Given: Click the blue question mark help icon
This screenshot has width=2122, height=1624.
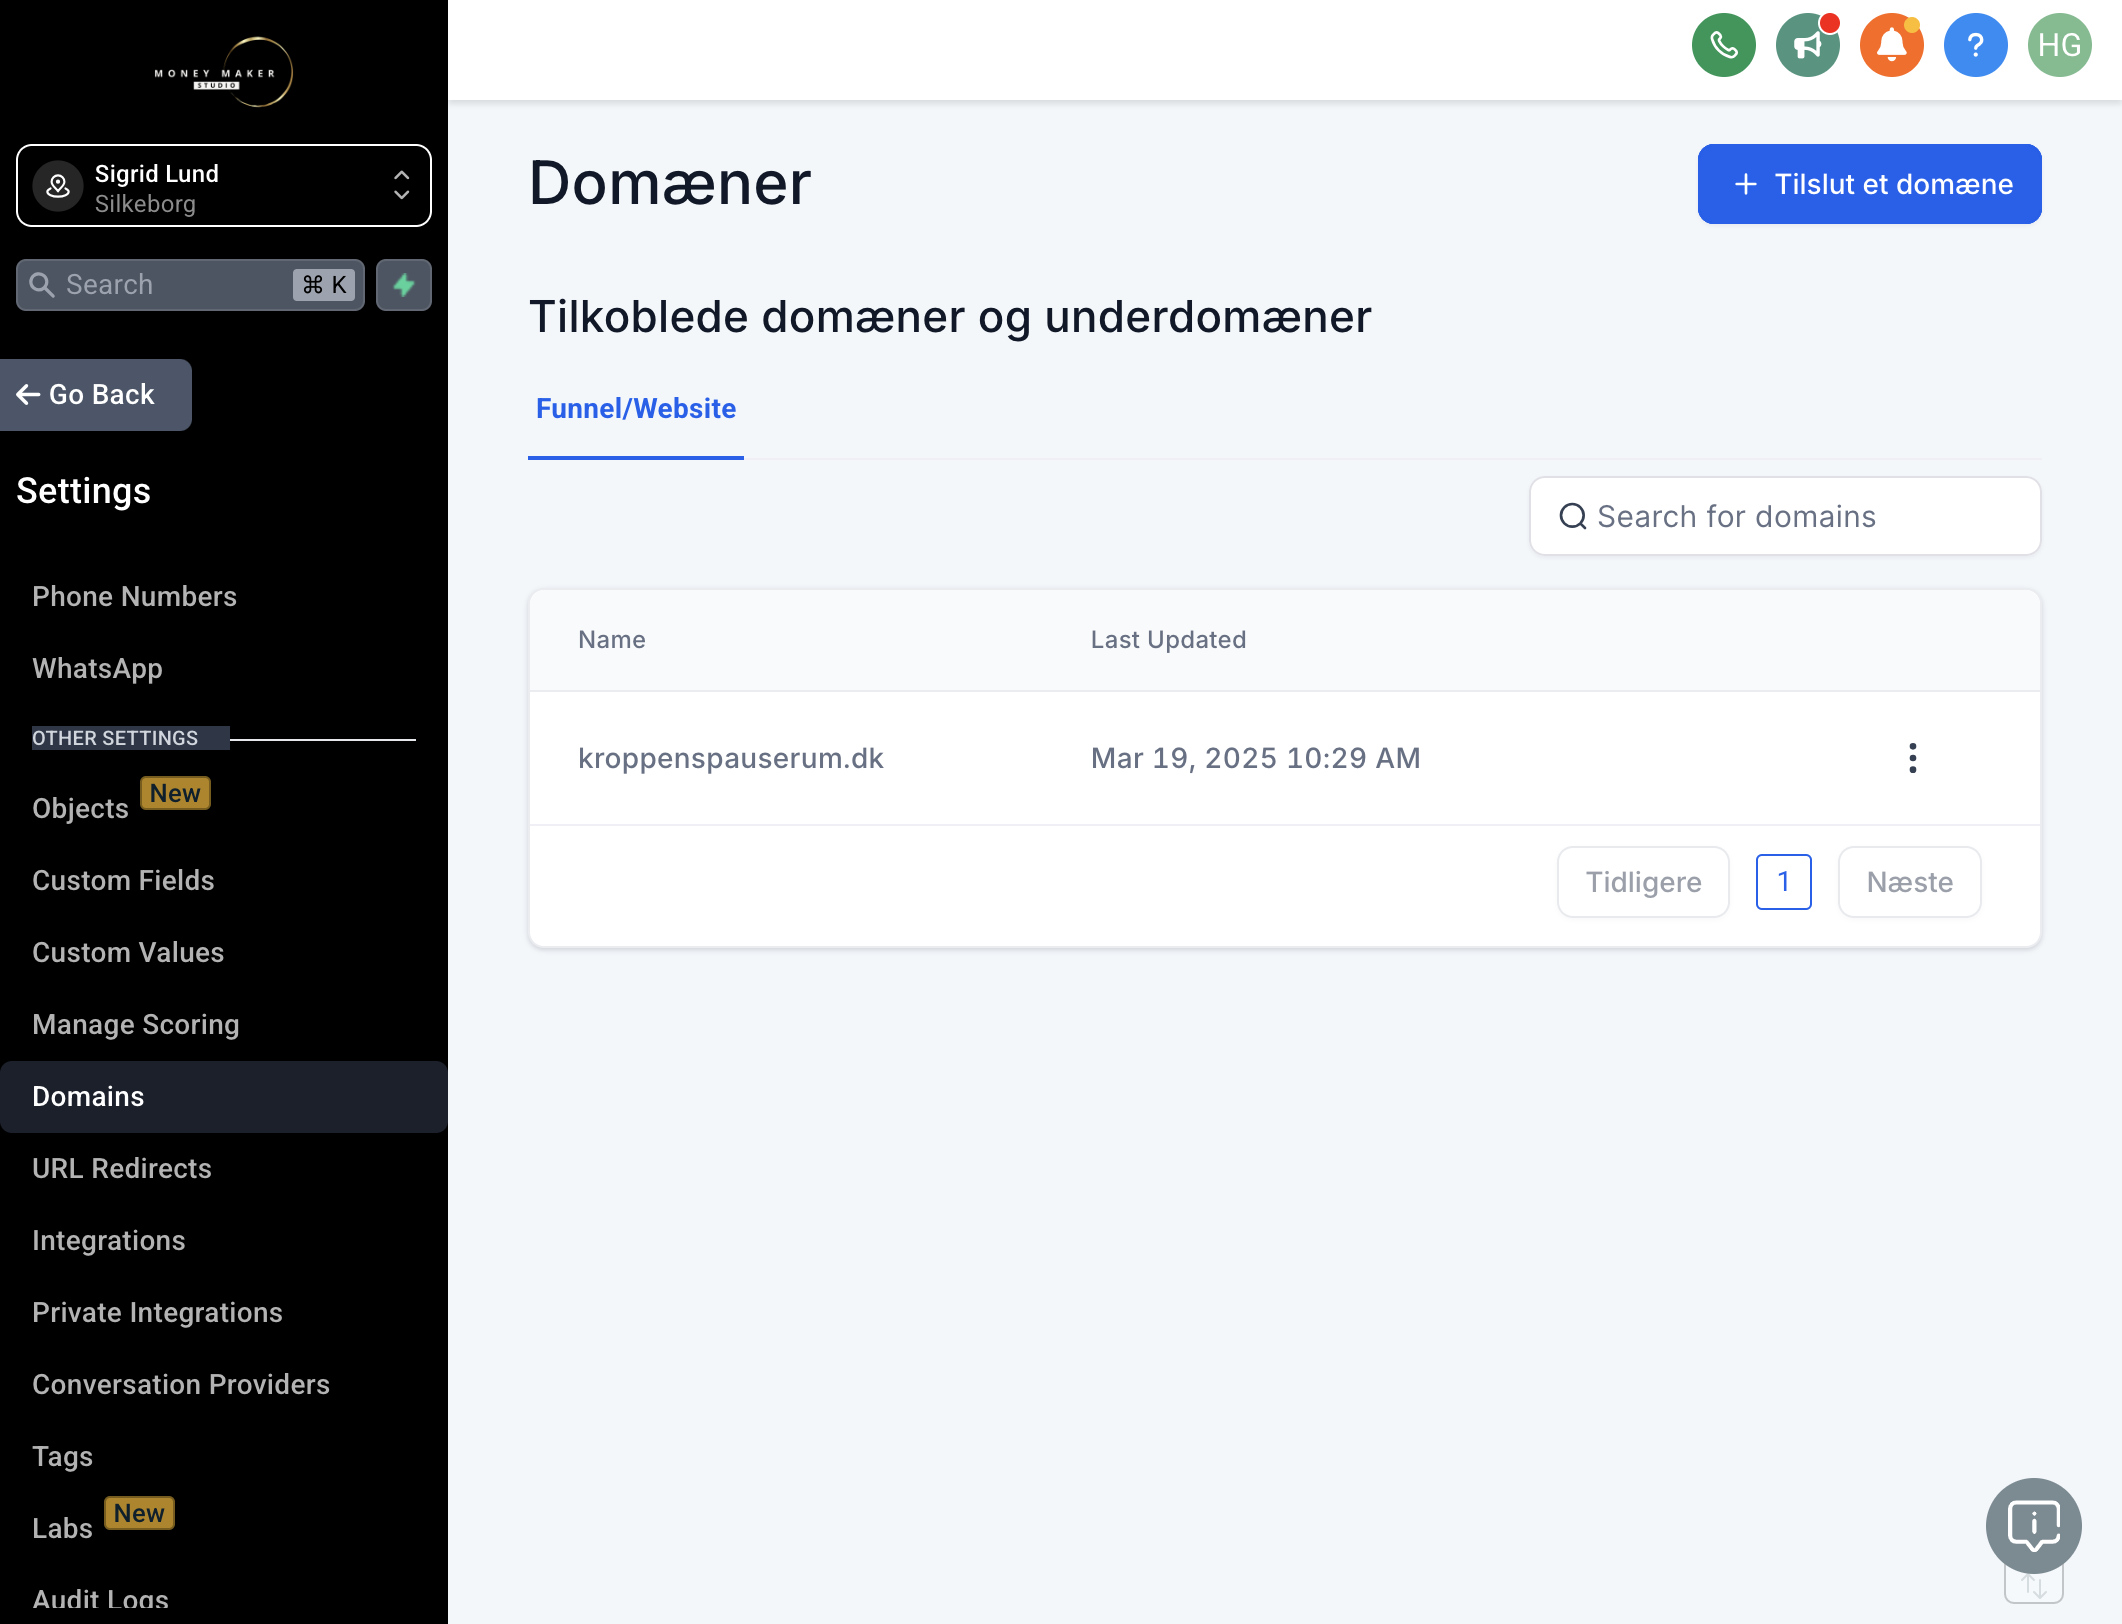Looking at the screenshot, I should coord(1975,45).
